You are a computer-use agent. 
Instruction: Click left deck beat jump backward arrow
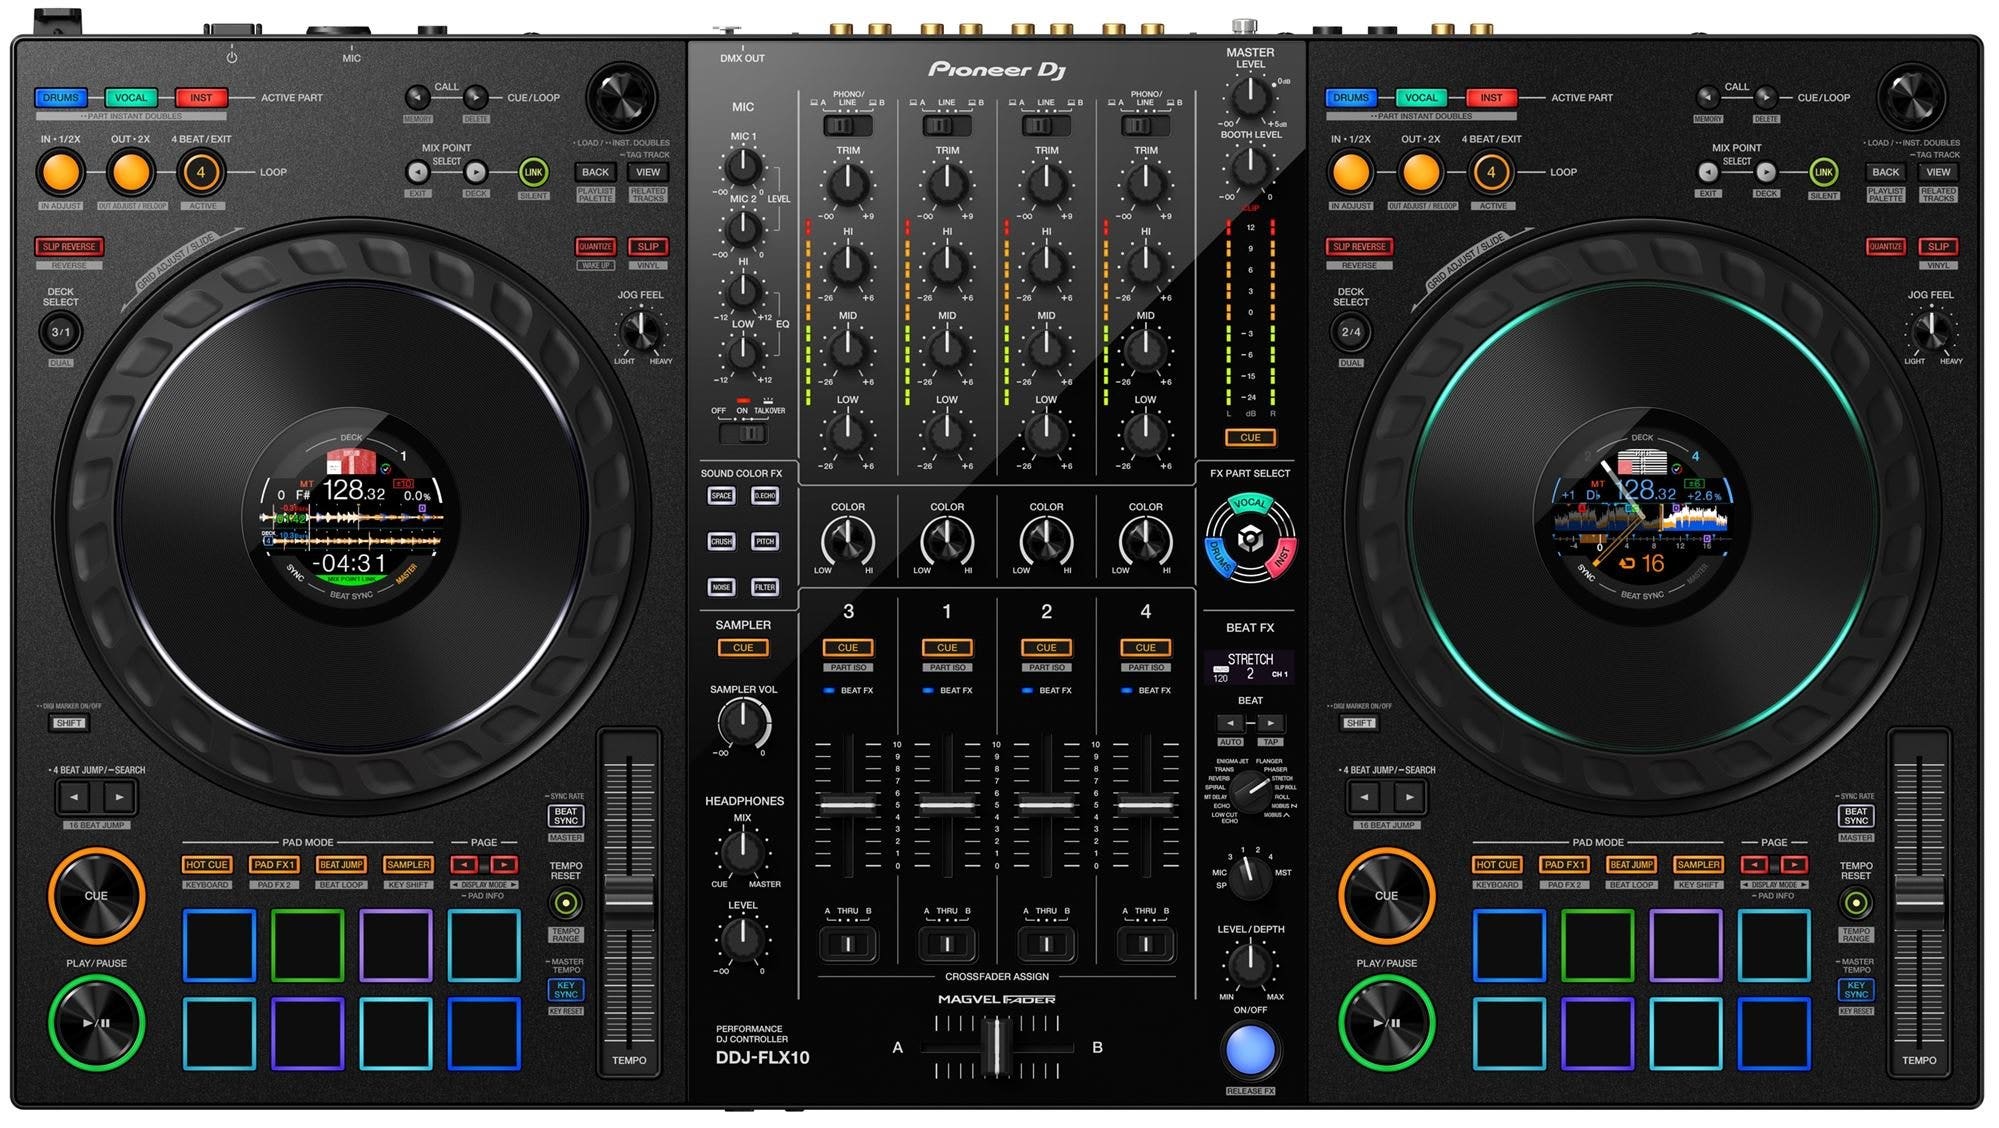(x=74, y=797)
